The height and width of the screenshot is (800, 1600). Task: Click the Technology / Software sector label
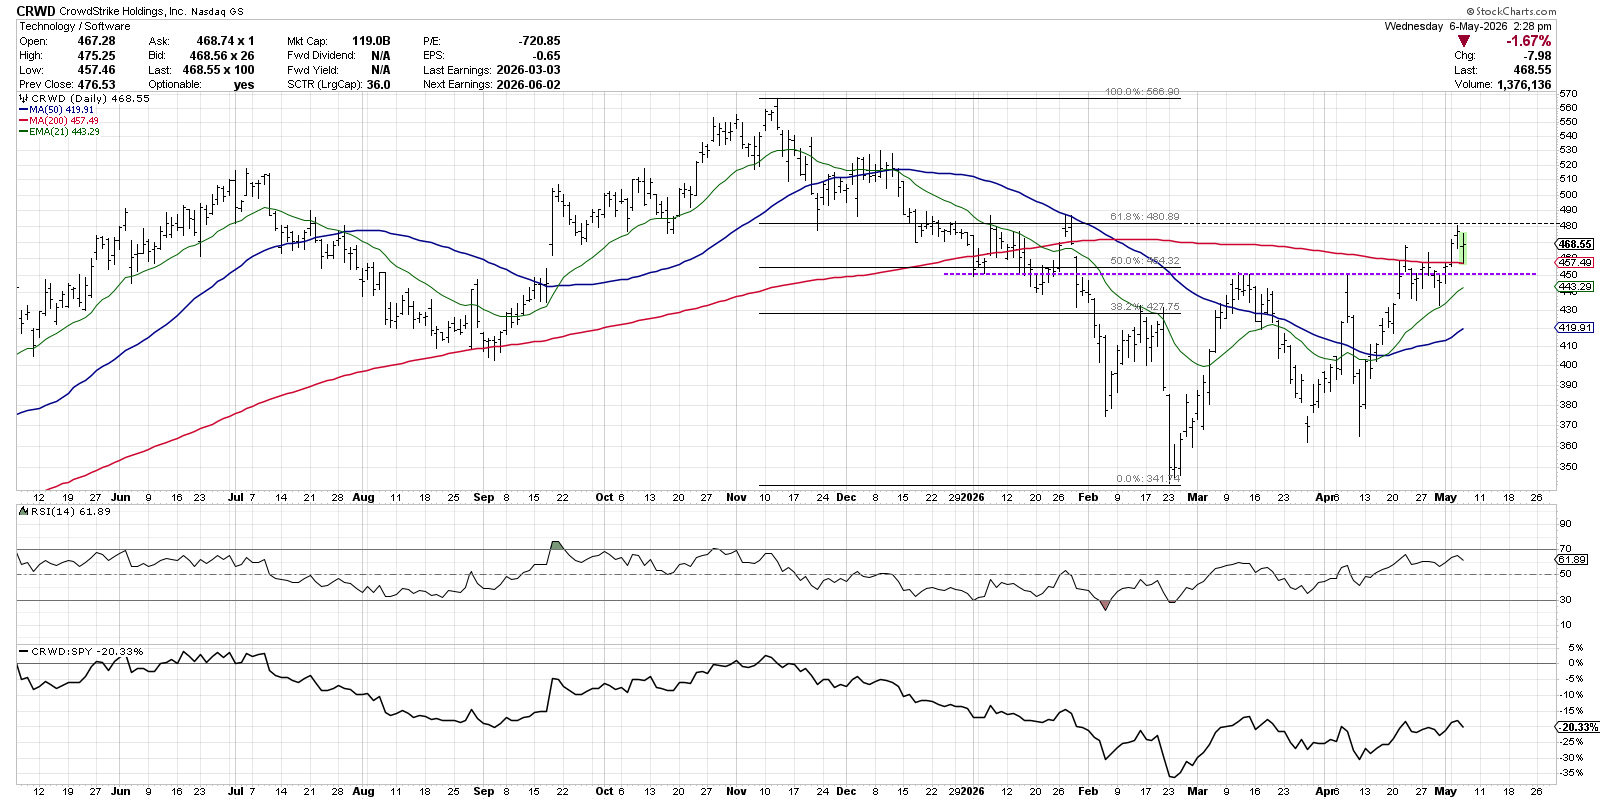click(x=75, y=26)
